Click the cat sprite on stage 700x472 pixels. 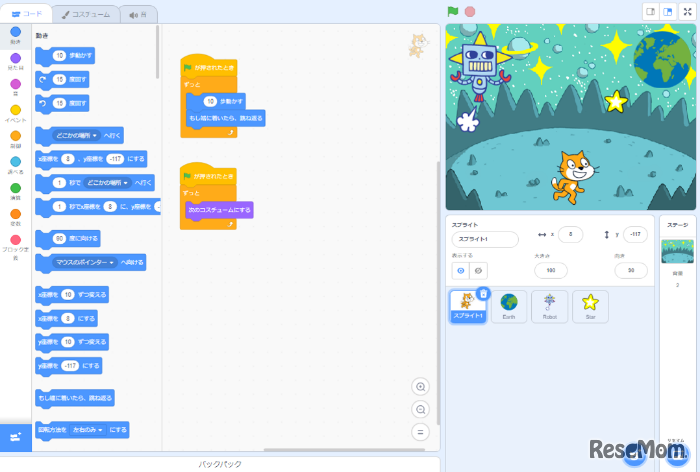574,177
